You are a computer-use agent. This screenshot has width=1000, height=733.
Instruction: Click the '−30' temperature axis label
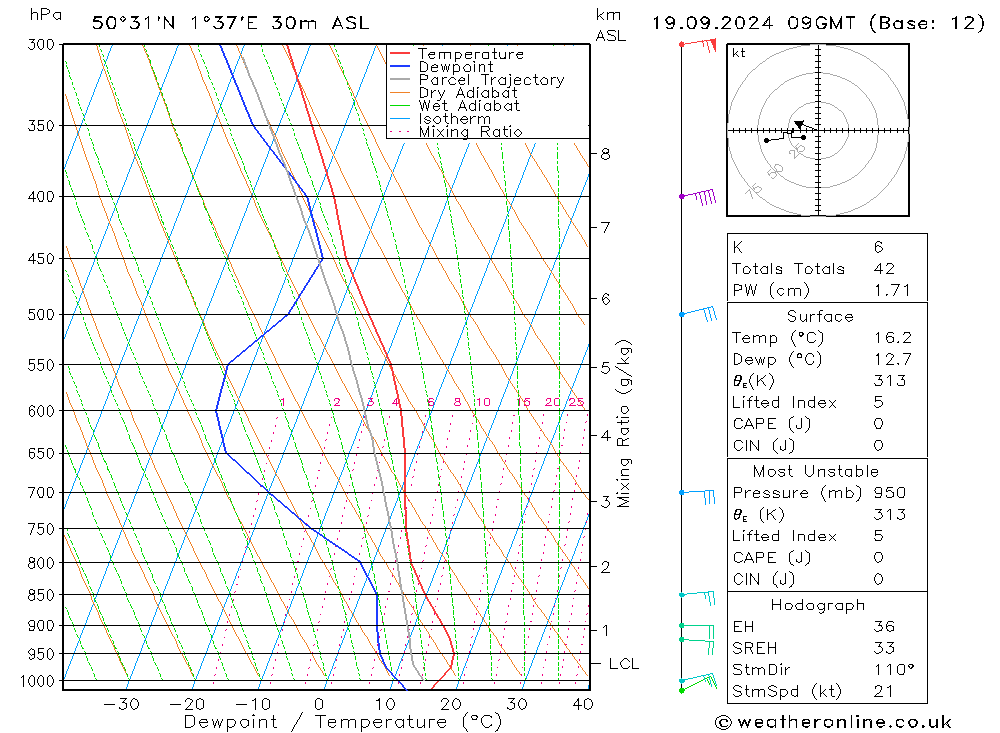coord(121,704)
